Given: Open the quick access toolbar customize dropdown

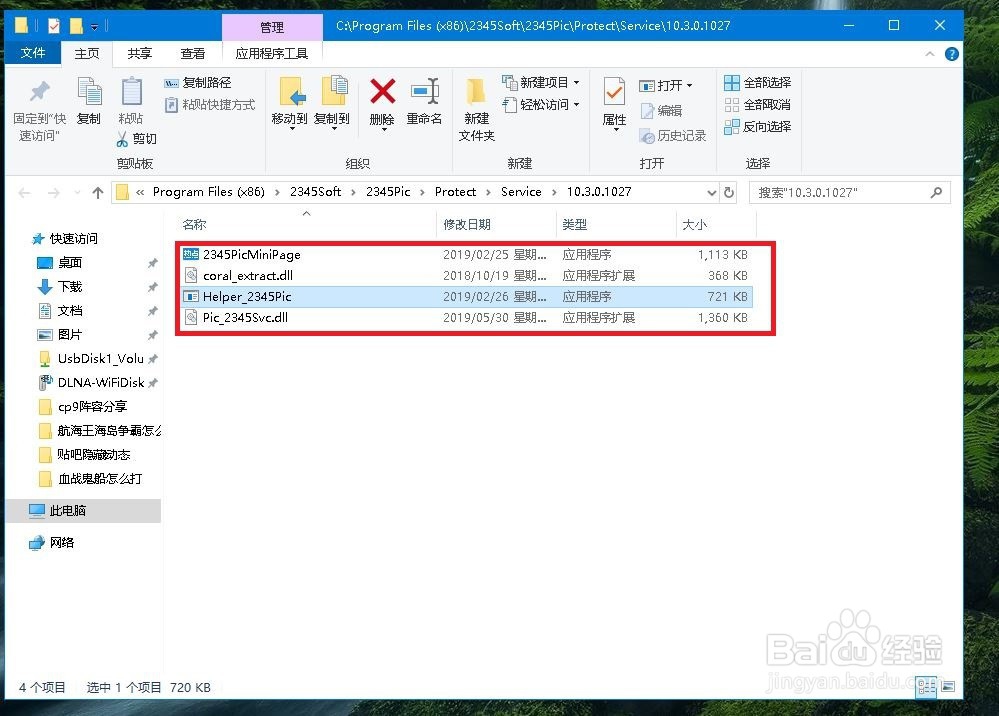Looking at the screenshot, I should [x=94, y=27].
